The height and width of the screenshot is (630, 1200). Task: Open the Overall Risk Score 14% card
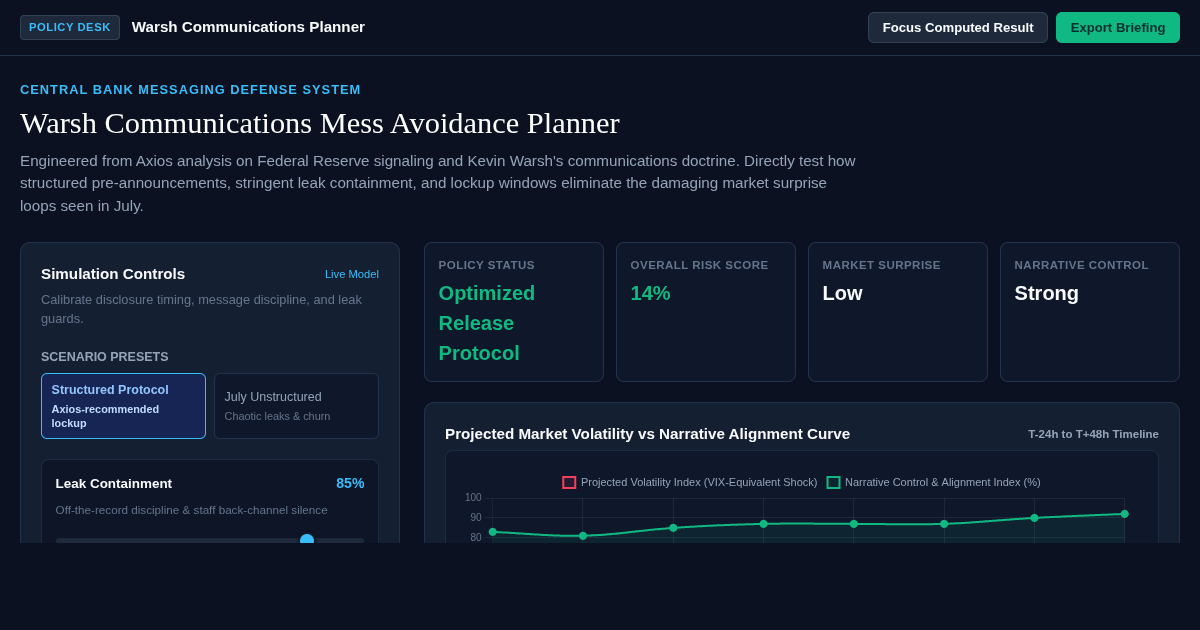point(706,312)
